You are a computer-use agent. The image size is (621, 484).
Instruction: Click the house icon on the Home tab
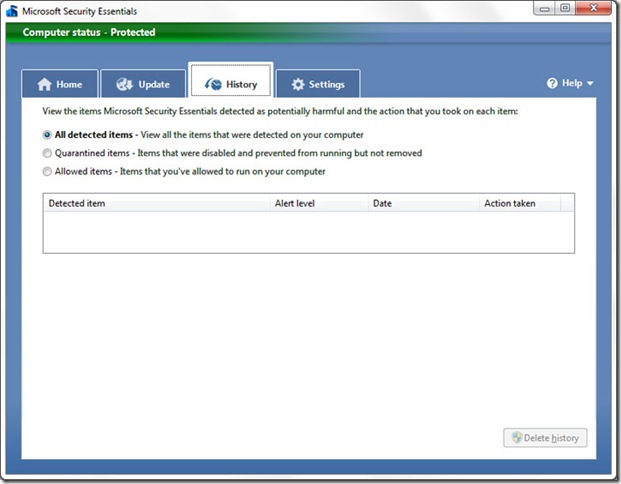pyautogui.click(x=44, y=84)
